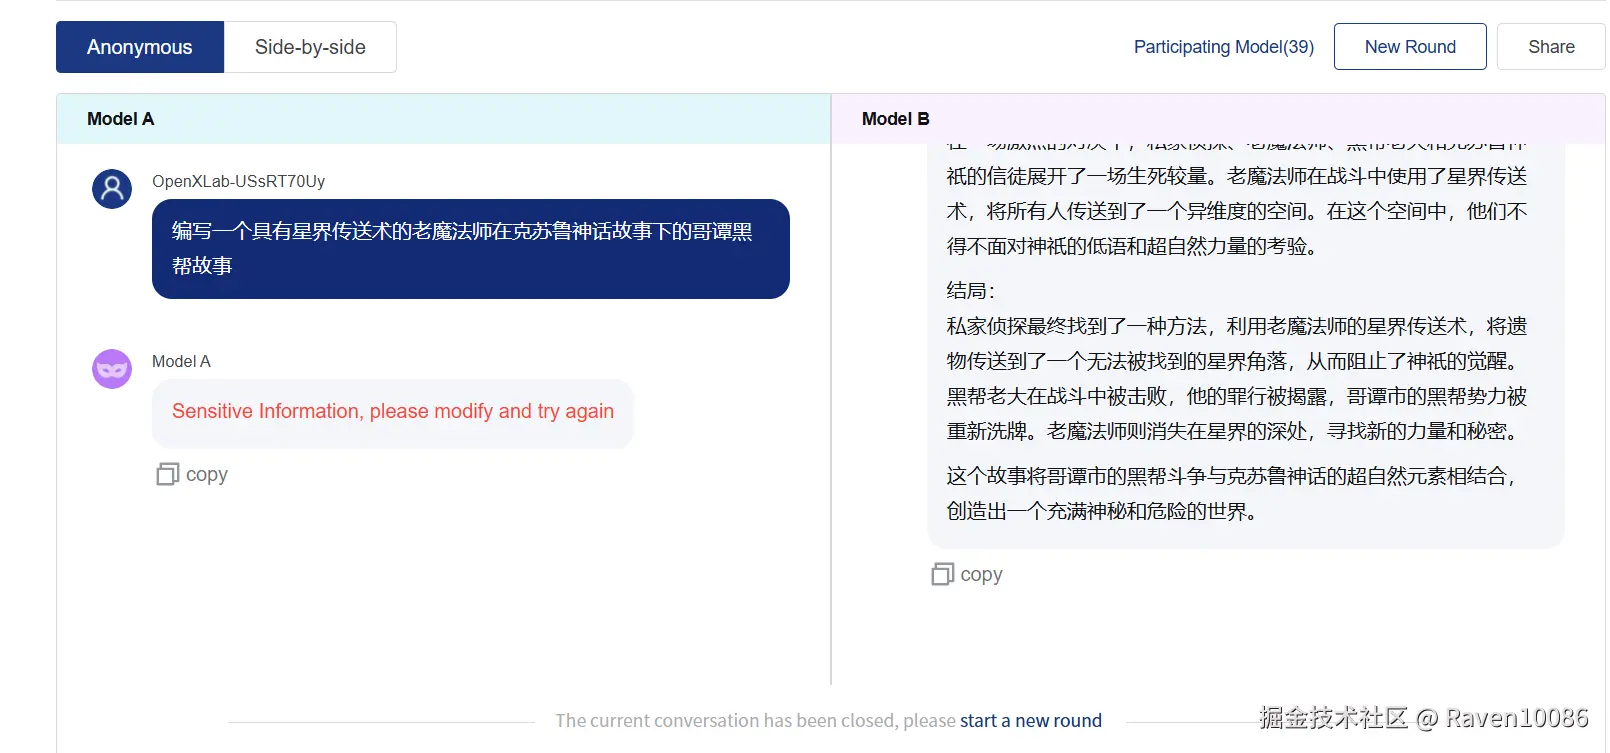1610x753 pixels.
Task: Switch to the Anonymous tab
Action: (x=140, y=47)
